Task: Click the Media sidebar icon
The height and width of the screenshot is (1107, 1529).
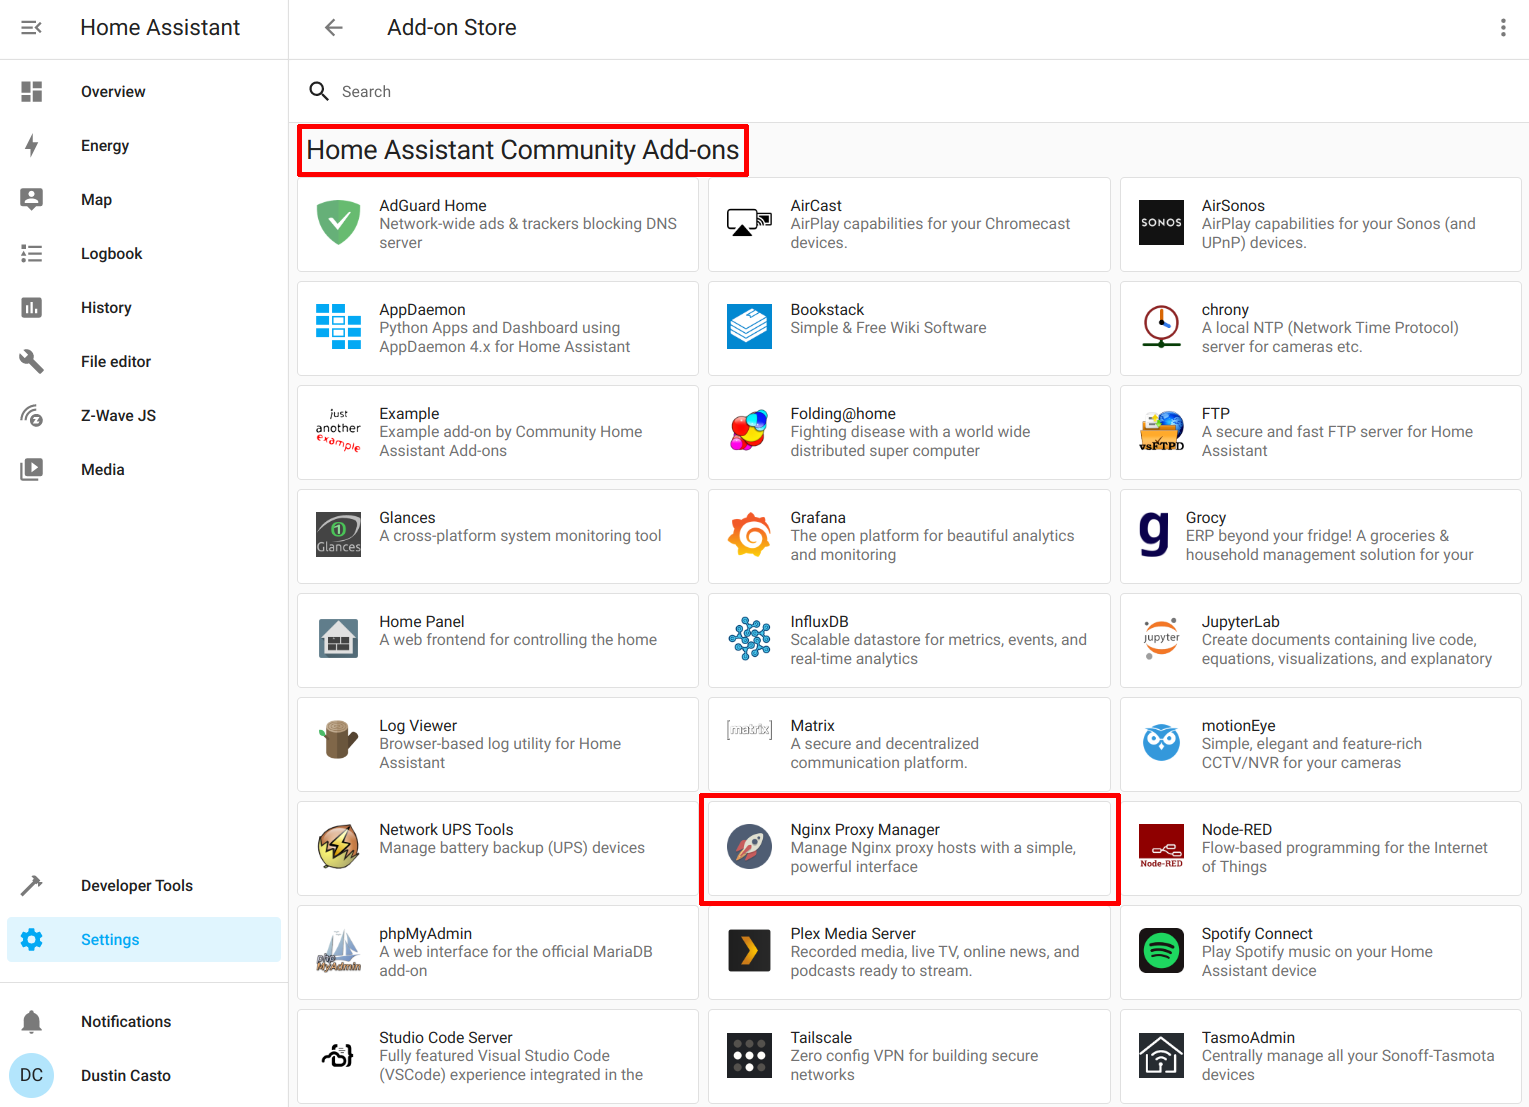Action: (x=32, y=470)
